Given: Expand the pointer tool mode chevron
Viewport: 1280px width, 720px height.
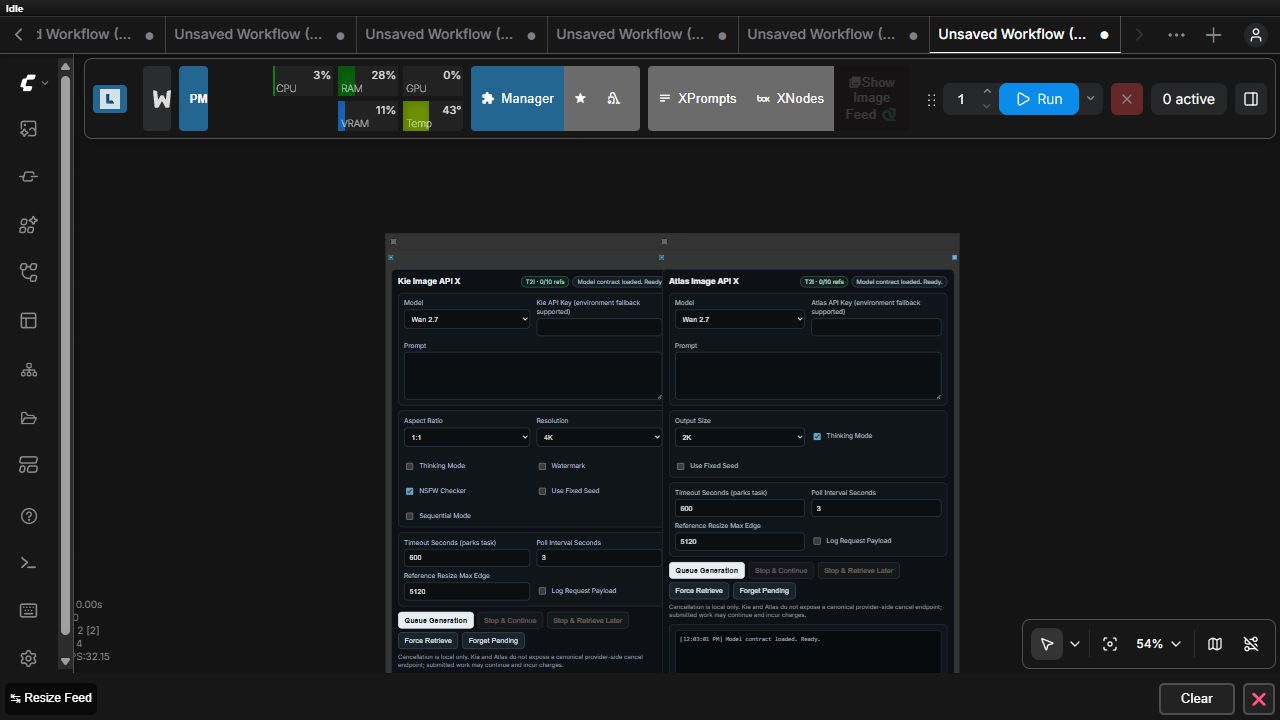Looking at the screenshot, I should [x=1075, y=644].
